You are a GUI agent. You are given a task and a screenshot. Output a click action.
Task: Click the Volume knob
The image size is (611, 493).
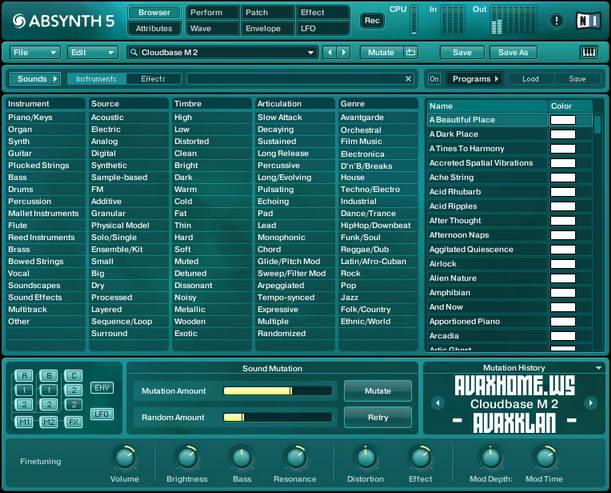pyautogui.click(x=125, y=458)
